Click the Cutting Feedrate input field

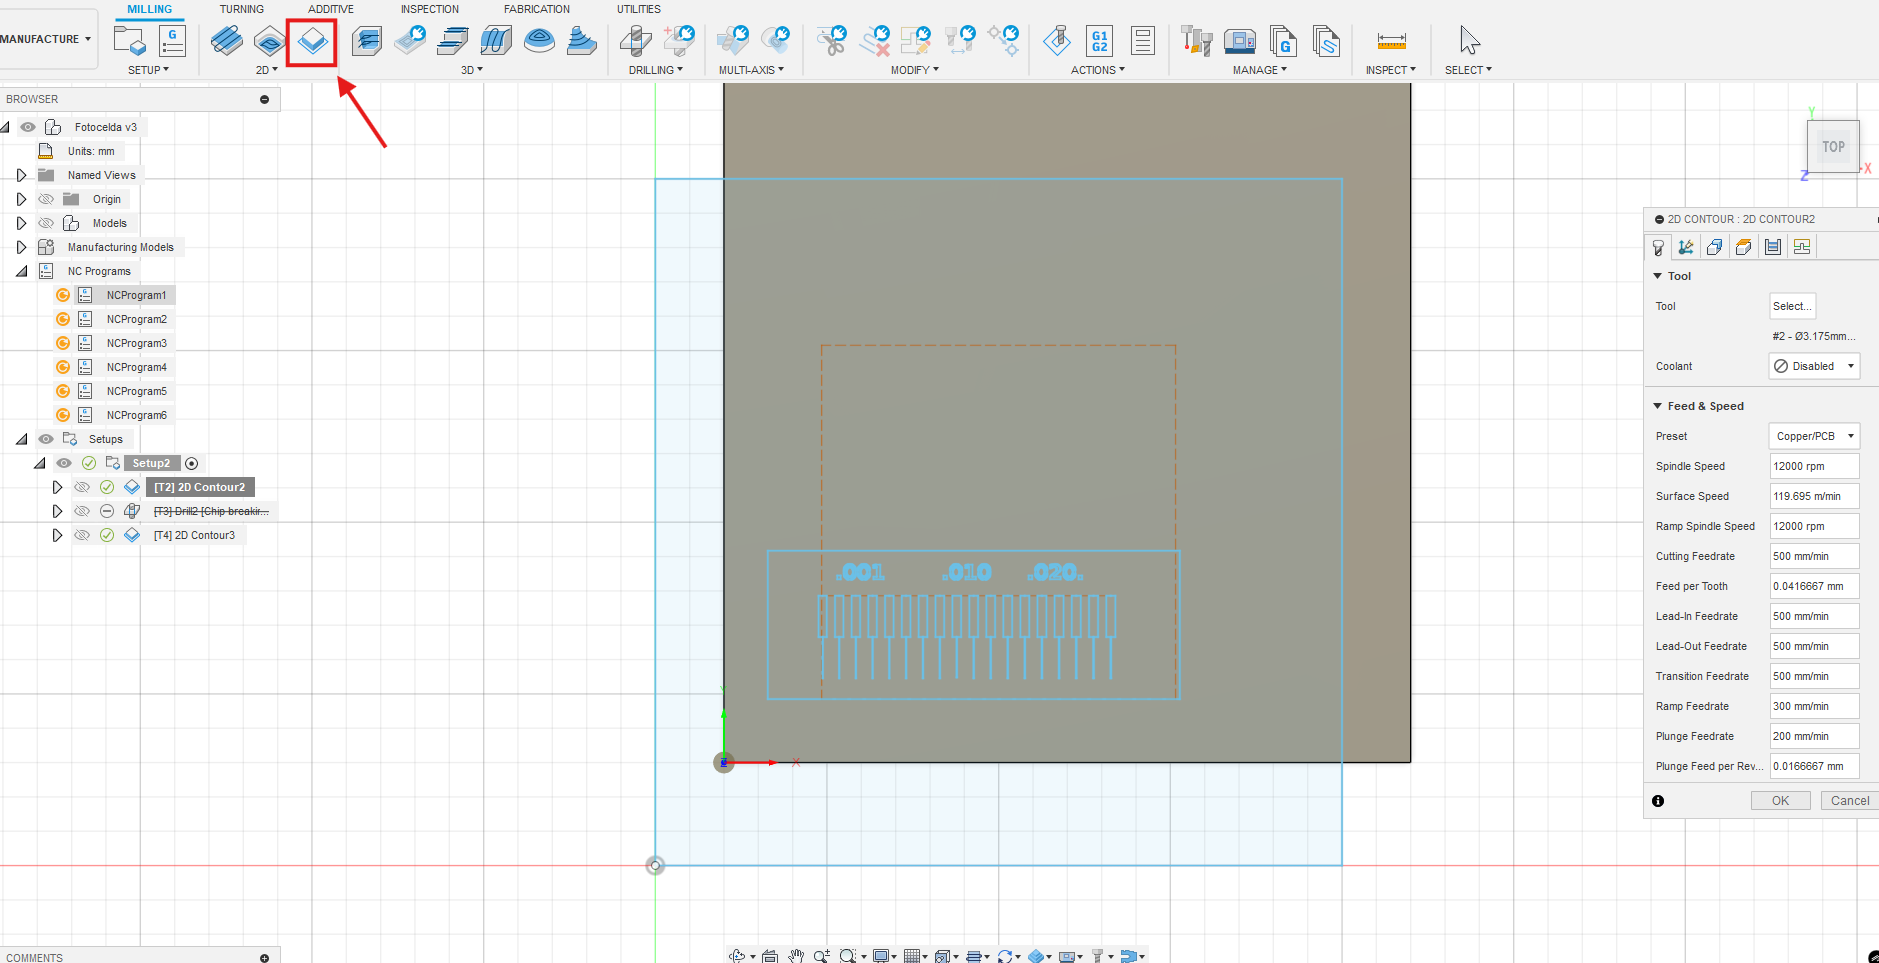[1814, 556]
